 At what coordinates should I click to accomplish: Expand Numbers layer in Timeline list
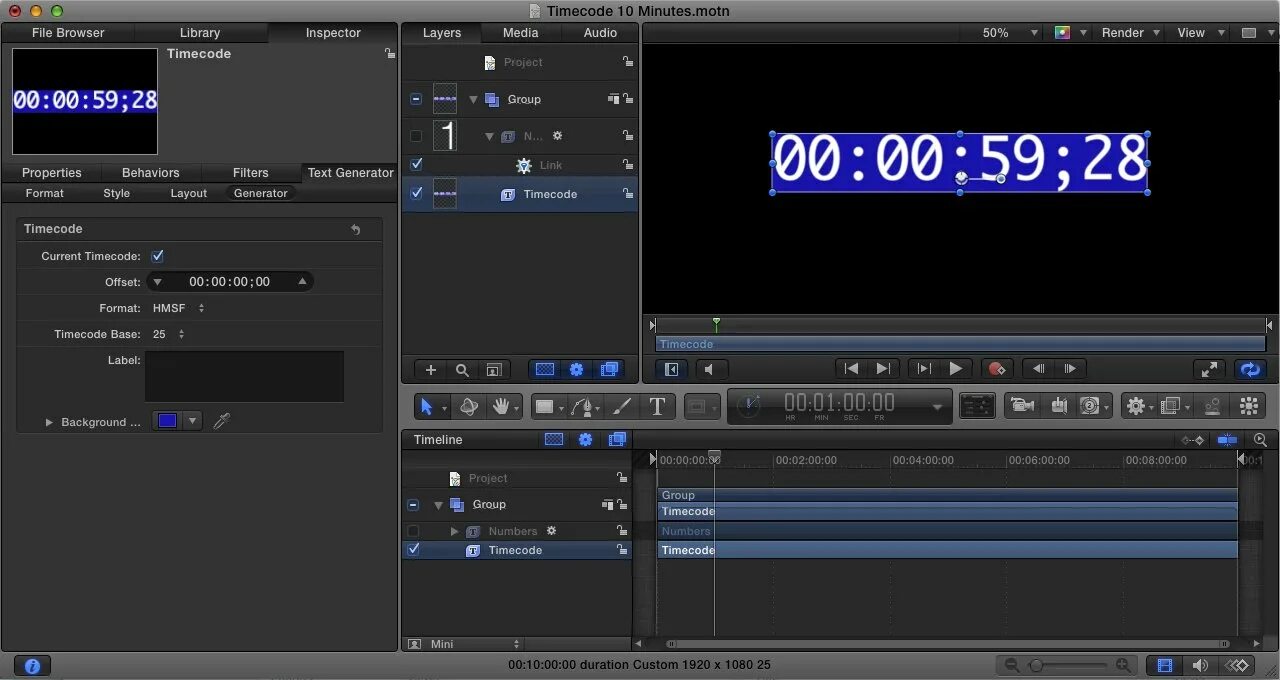tap(454, 531)
